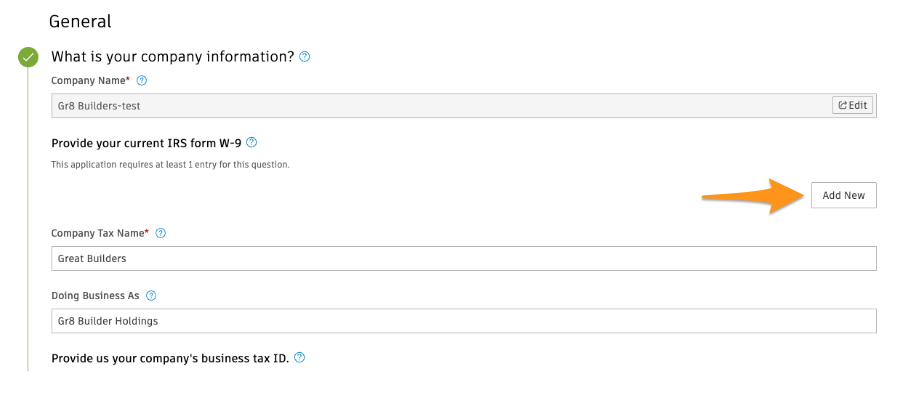This screenshot has height=394, width=911.
Task: Open help icon beside company information heading
Action: (304, 57)
